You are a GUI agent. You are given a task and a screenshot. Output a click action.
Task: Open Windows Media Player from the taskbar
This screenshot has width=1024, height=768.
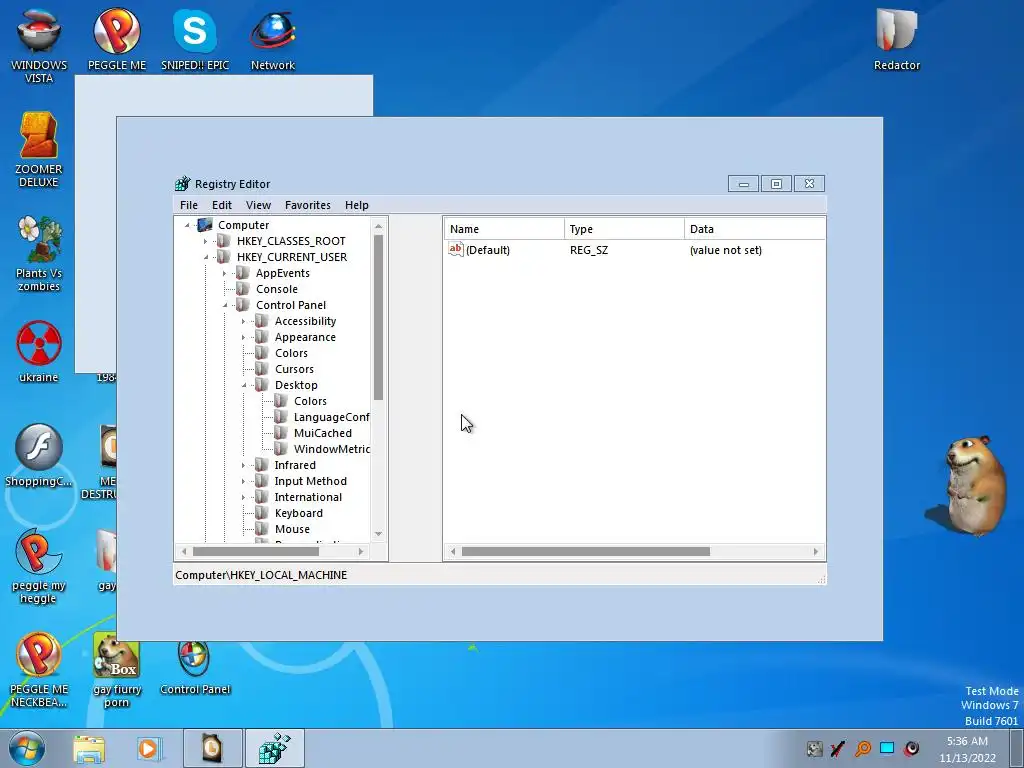pyautogui.click(x=149, y=748)
